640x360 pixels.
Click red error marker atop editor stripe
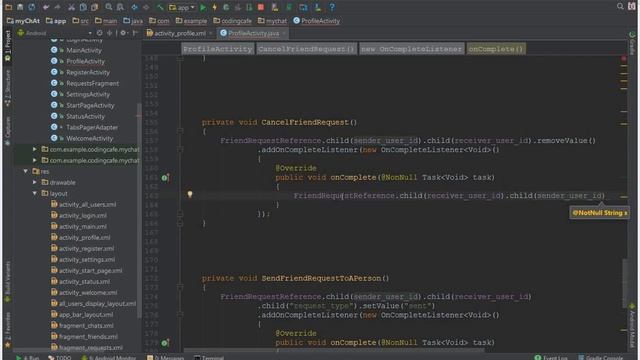(x=624, y=59)
